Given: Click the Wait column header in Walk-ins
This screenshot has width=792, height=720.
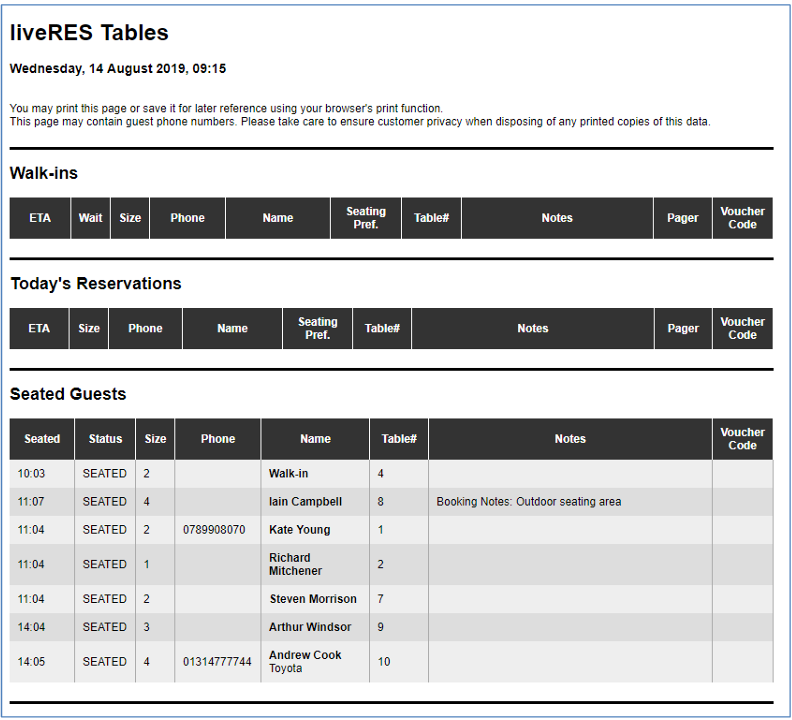Looking at the screenshot, I should click(x=90, y=218).
